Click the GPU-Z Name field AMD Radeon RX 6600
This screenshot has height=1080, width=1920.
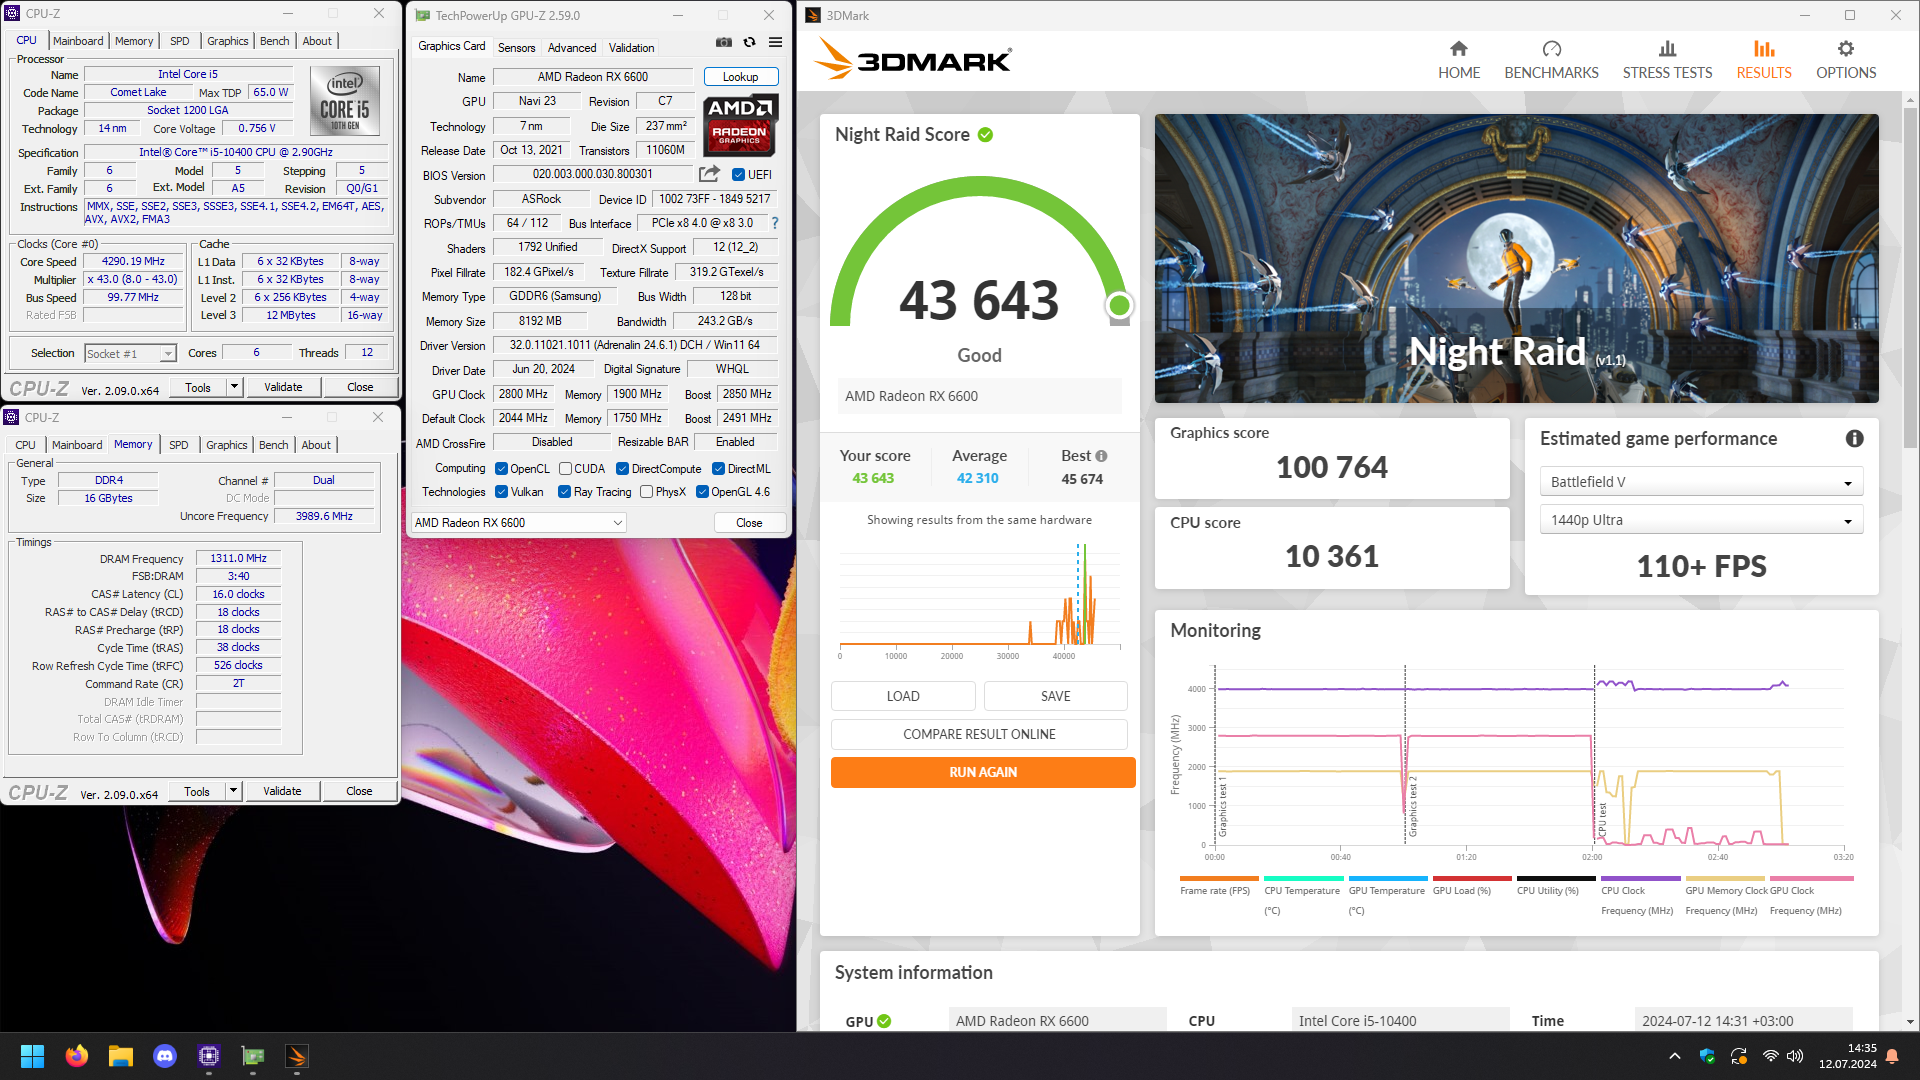(x=593, y=77)
